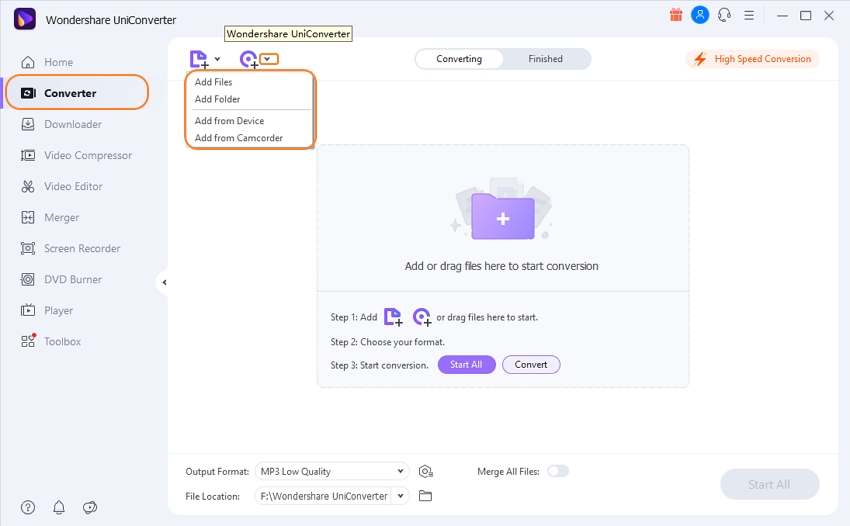The width and height of the screenshot is (850, 526).
Task: Open the notifications bell icon
Action: tap(59, 507)
